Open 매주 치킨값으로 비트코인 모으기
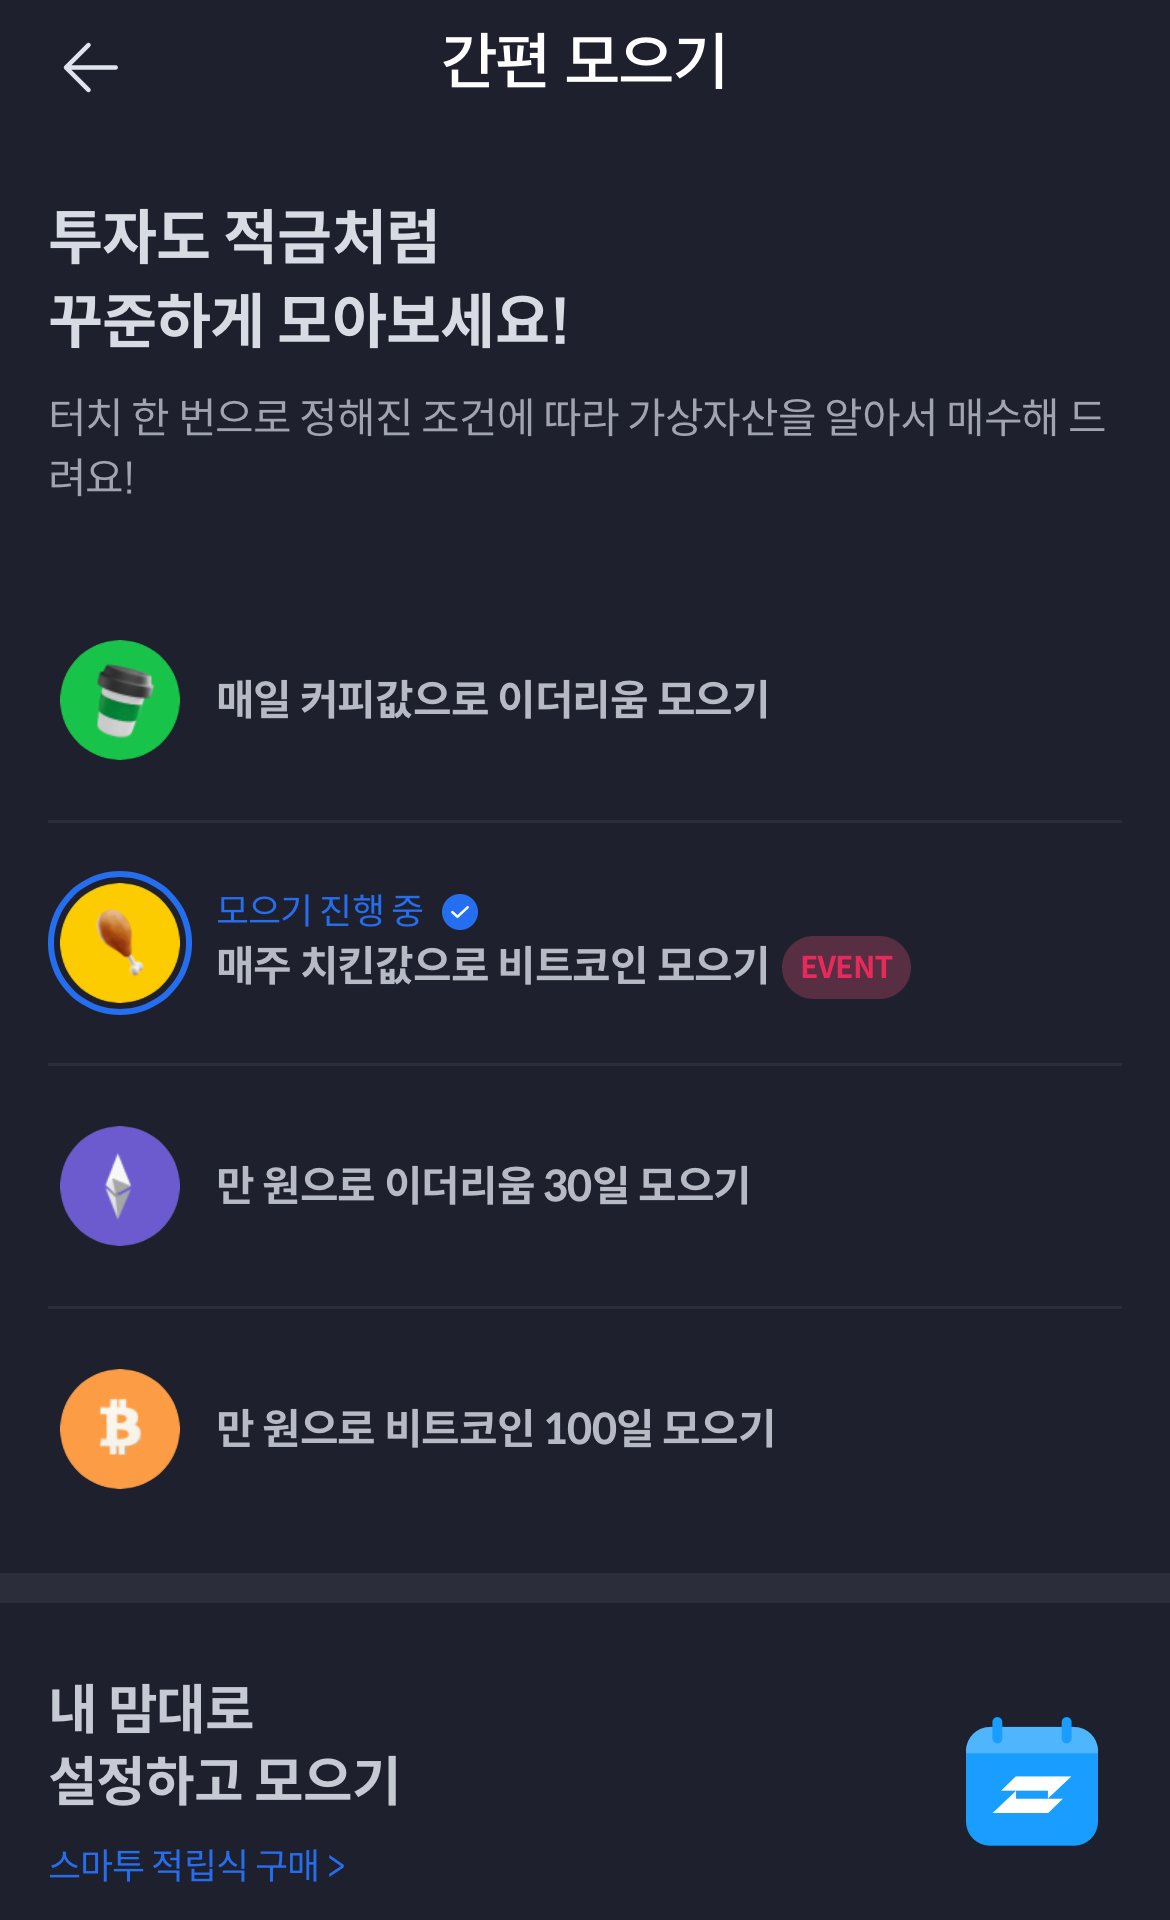Image resolution: width=1170 pixels, height=1920 pixels. coord(585,943)
